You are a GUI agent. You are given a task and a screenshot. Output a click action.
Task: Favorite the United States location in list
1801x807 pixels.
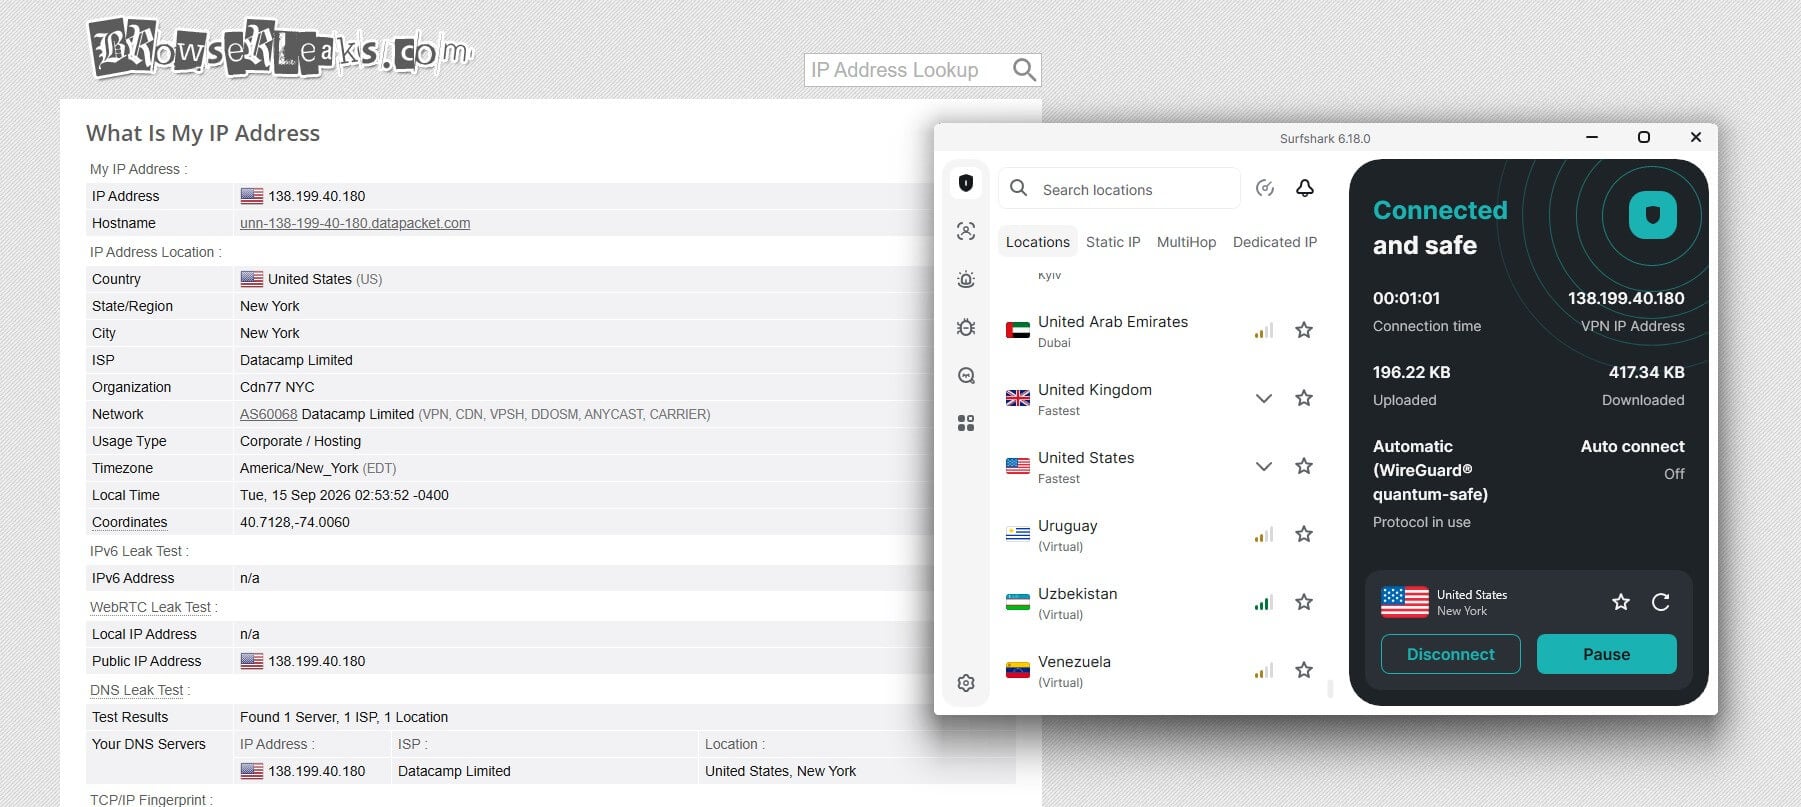[1304, 466]
